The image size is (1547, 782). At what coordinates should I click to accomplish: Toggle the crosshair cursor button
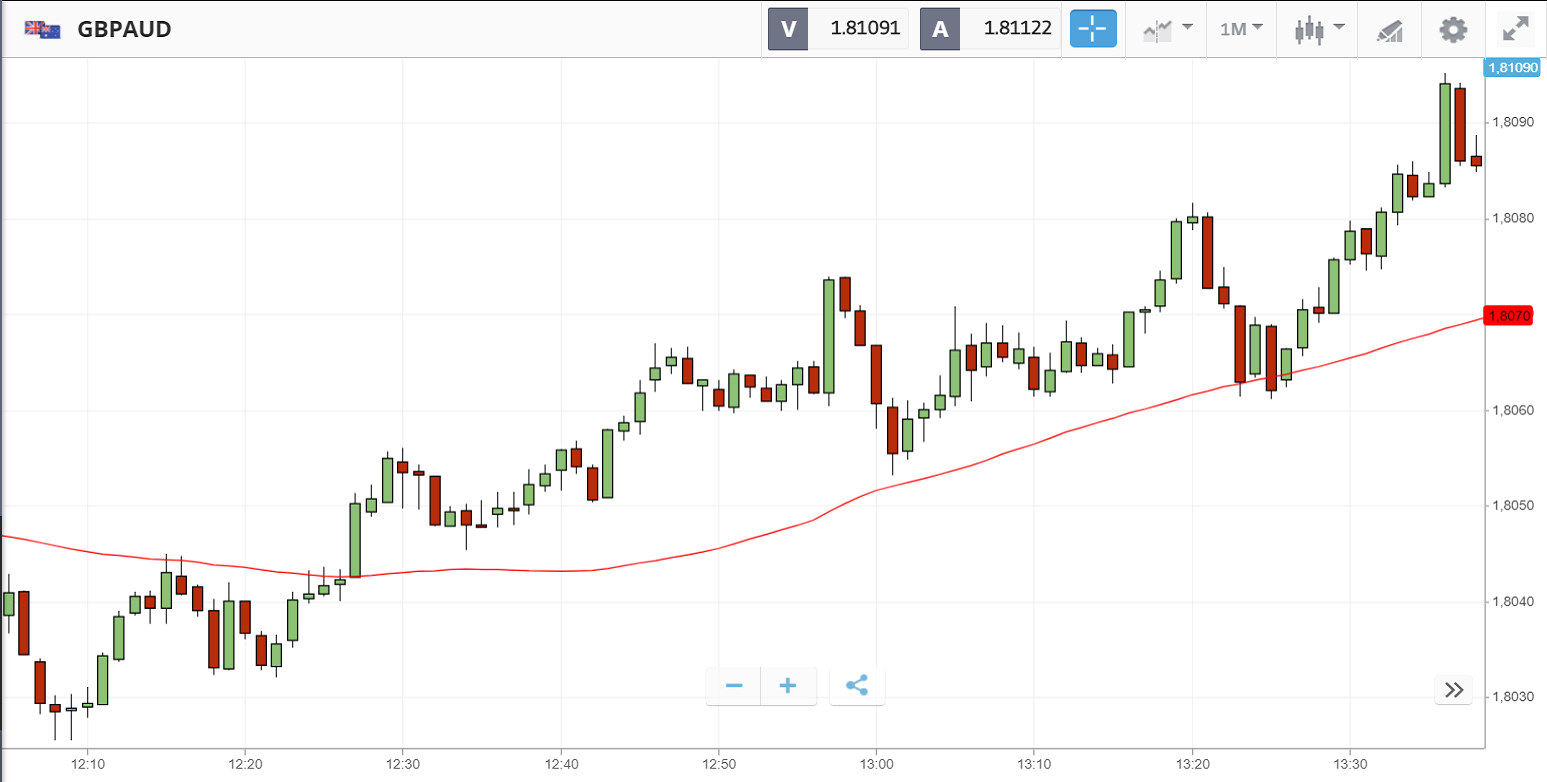point(1092,29)
